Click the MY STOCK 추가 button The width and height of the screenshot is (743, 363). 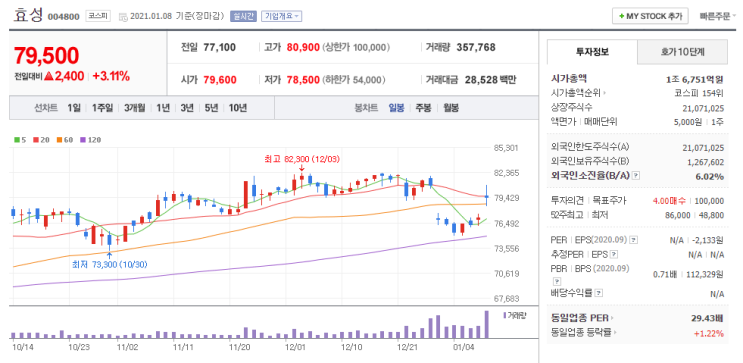coord(650,16)
